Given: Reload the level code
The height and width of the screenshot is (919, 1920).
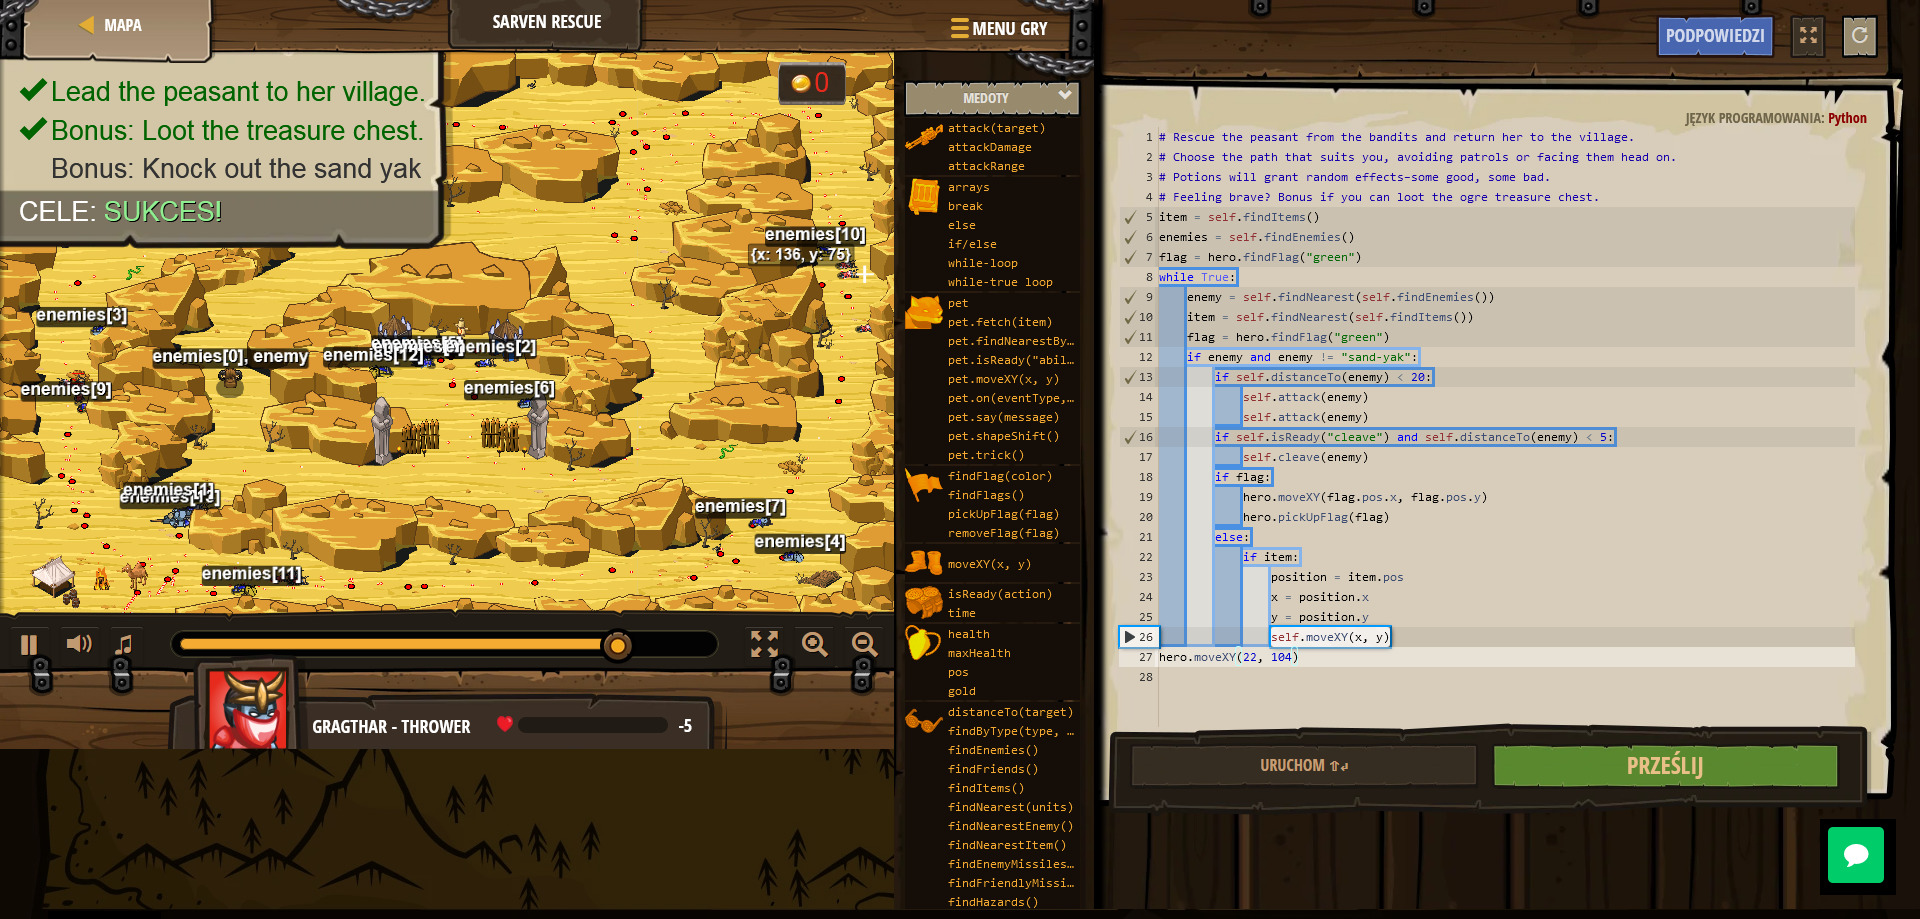Looking at the screenshot, I should click(1859, 36).
